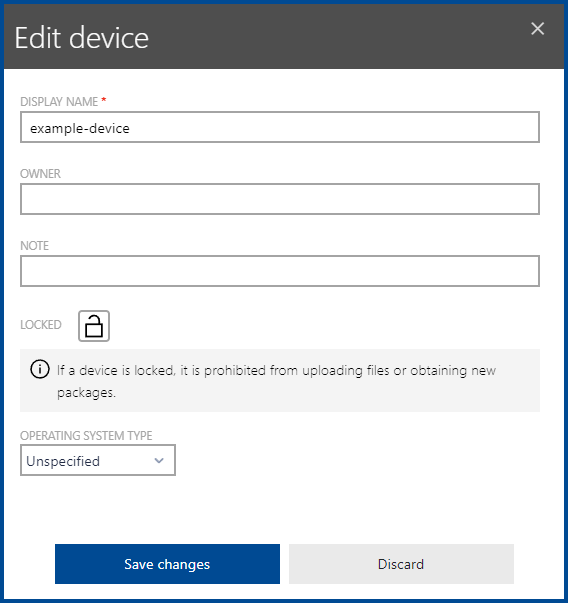
Task: Click the word 'packages.' in the notice
Action: pos(86,393)
